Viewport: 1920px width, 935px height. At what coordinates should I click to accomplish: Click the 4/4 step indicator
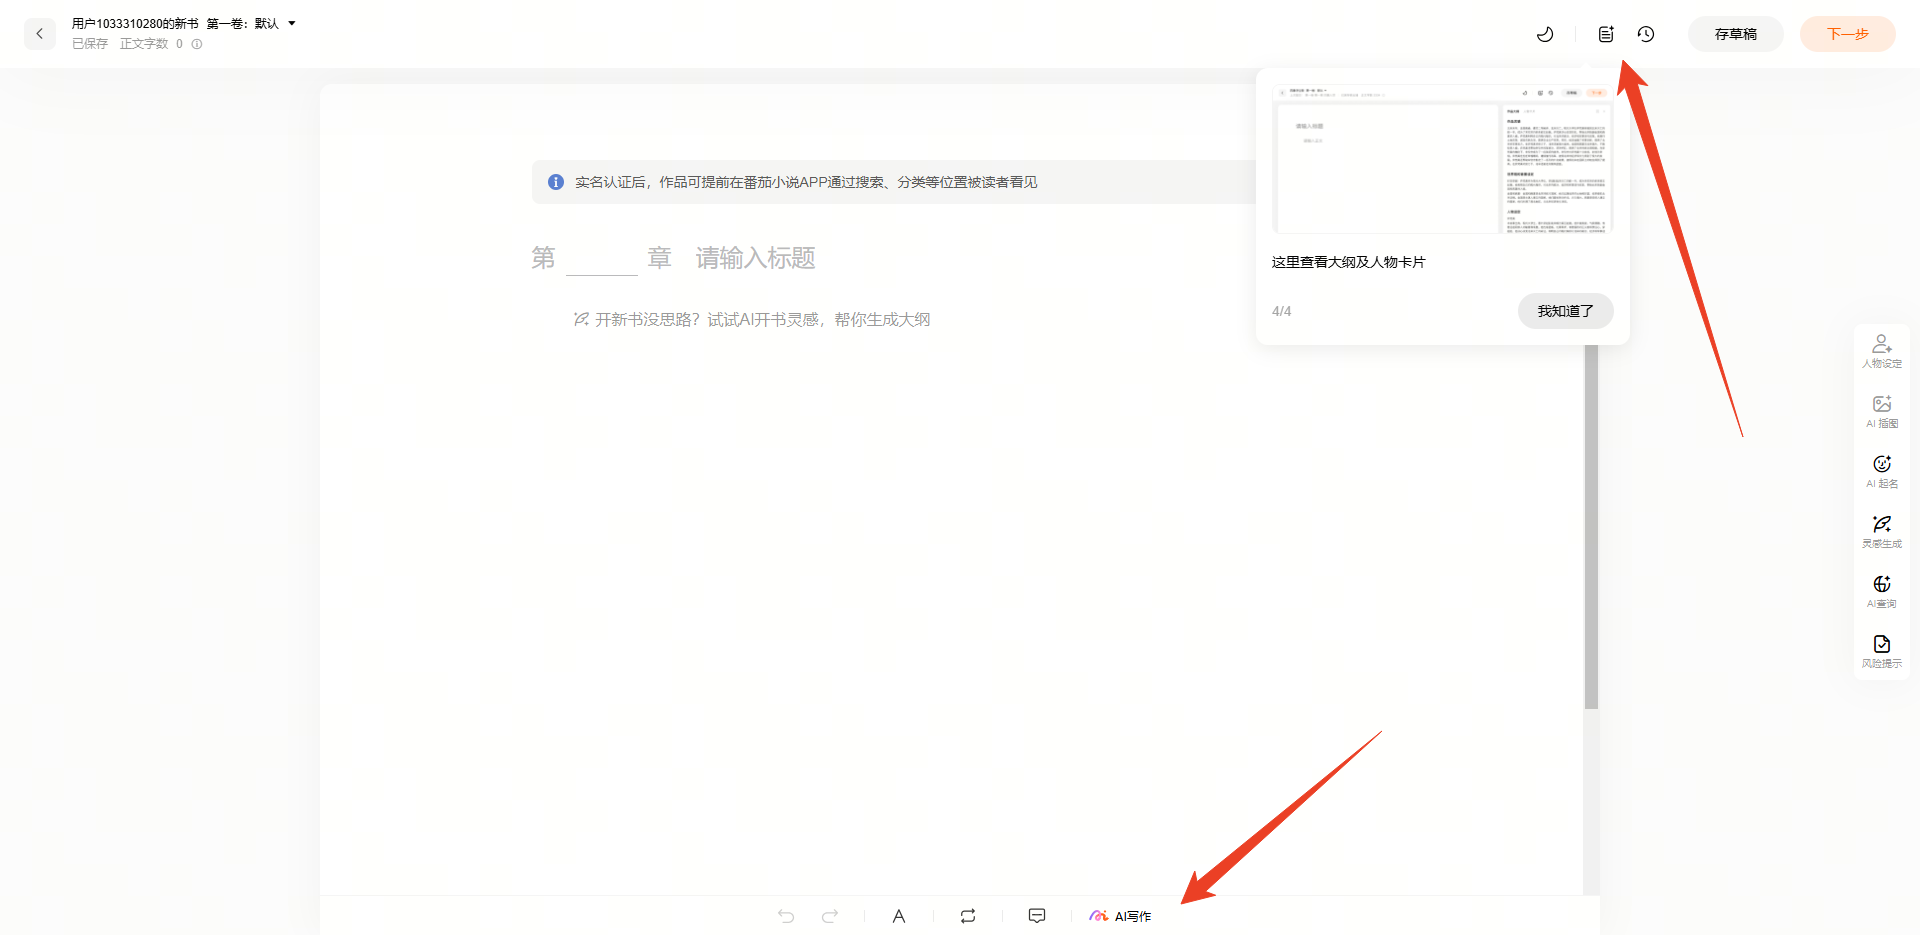(x=1282, y=311)
